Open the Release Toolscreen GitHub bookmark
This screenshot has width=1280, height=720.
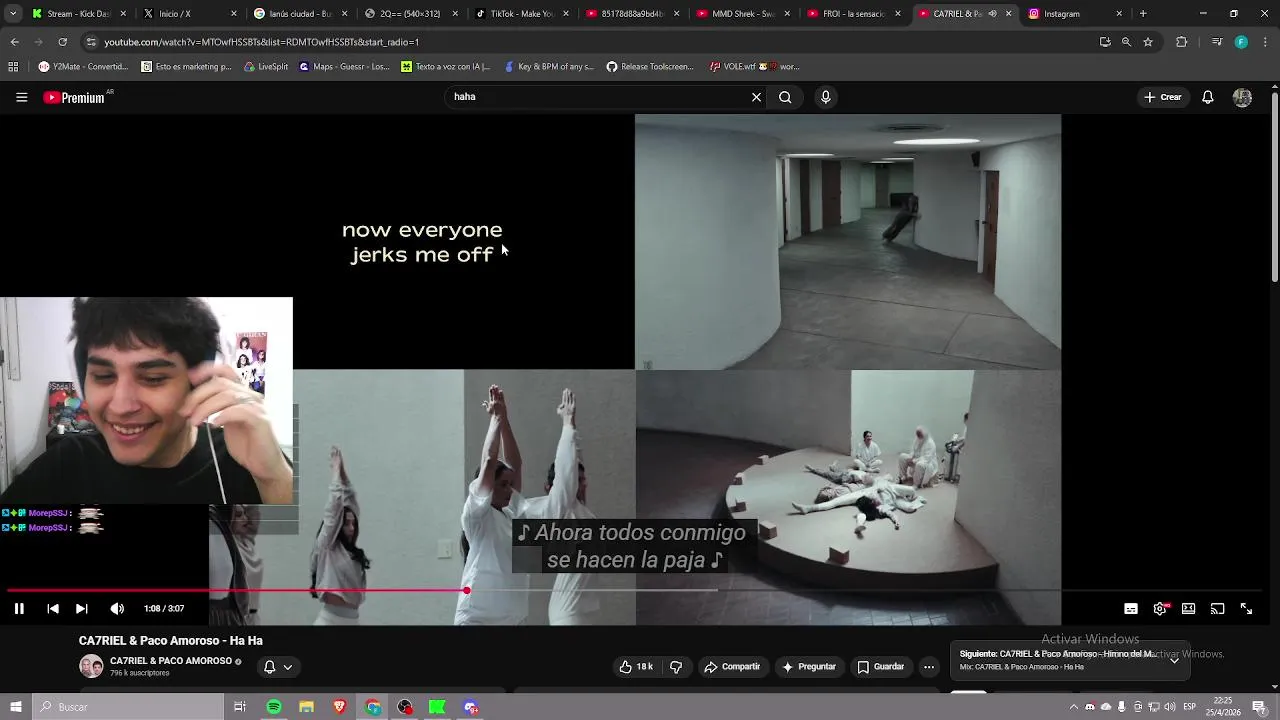coord(650,67)
